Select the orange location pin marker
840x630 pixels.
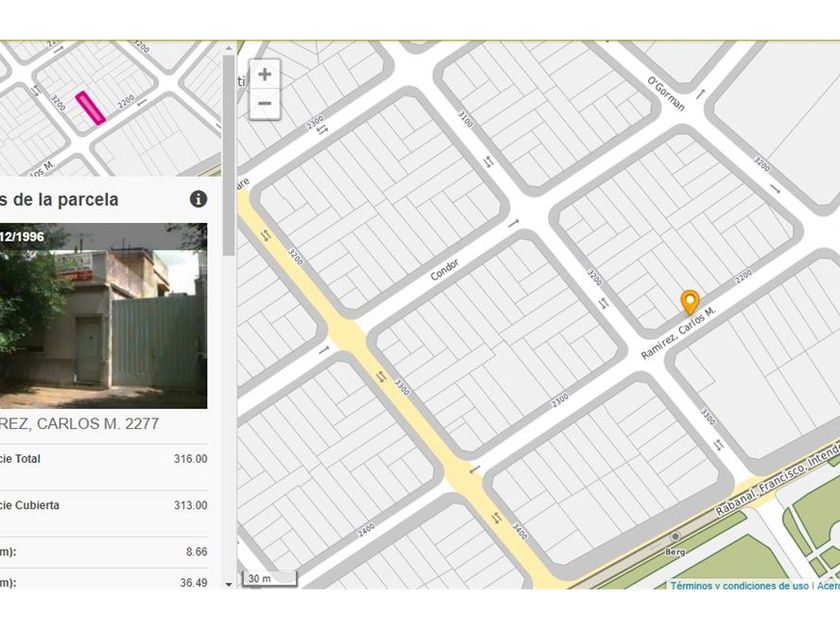pos(690,302)
